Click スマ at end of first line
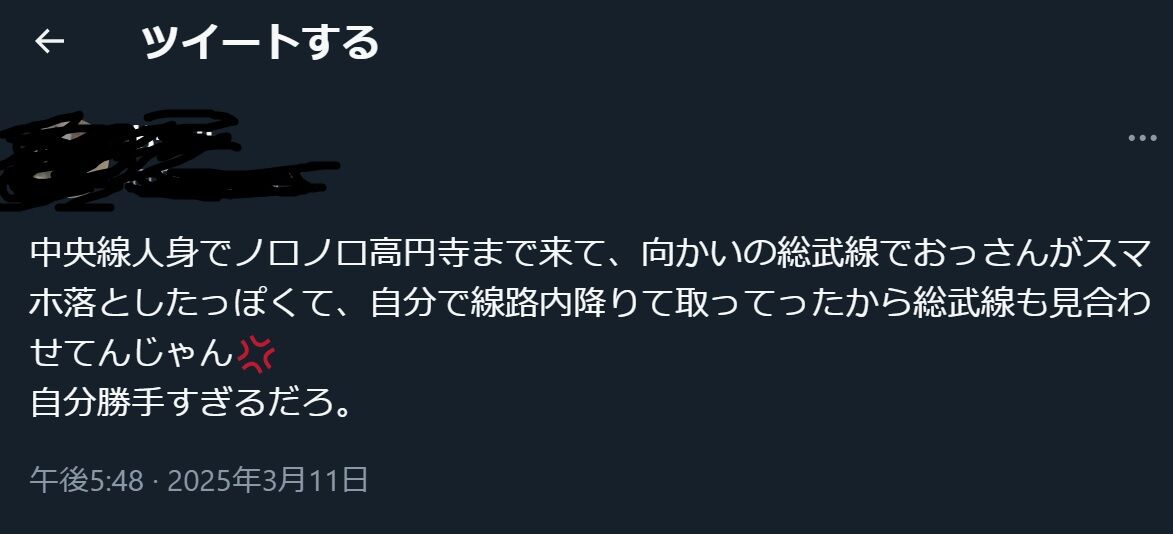Image resolution: width=1173 pixels, height=534 pixels. (1116, 254)
